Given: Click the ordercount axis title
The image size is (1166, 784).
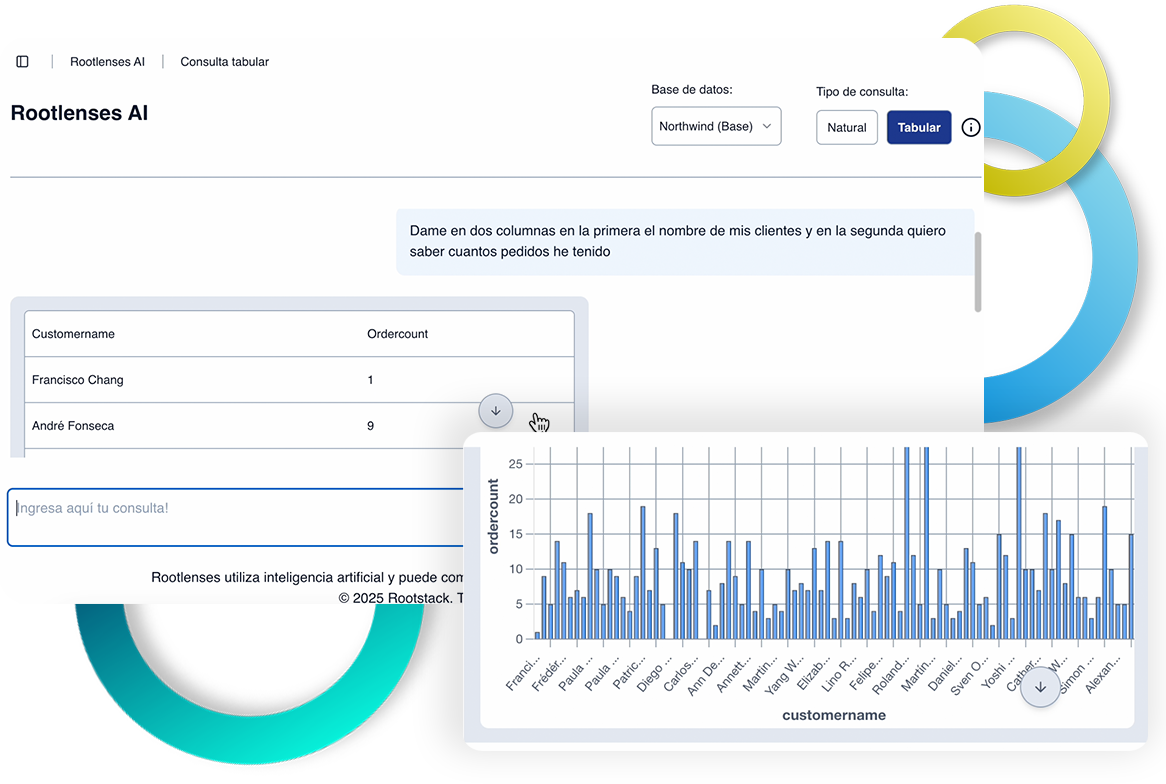Looking at the screenshot, I should (493, 516).
